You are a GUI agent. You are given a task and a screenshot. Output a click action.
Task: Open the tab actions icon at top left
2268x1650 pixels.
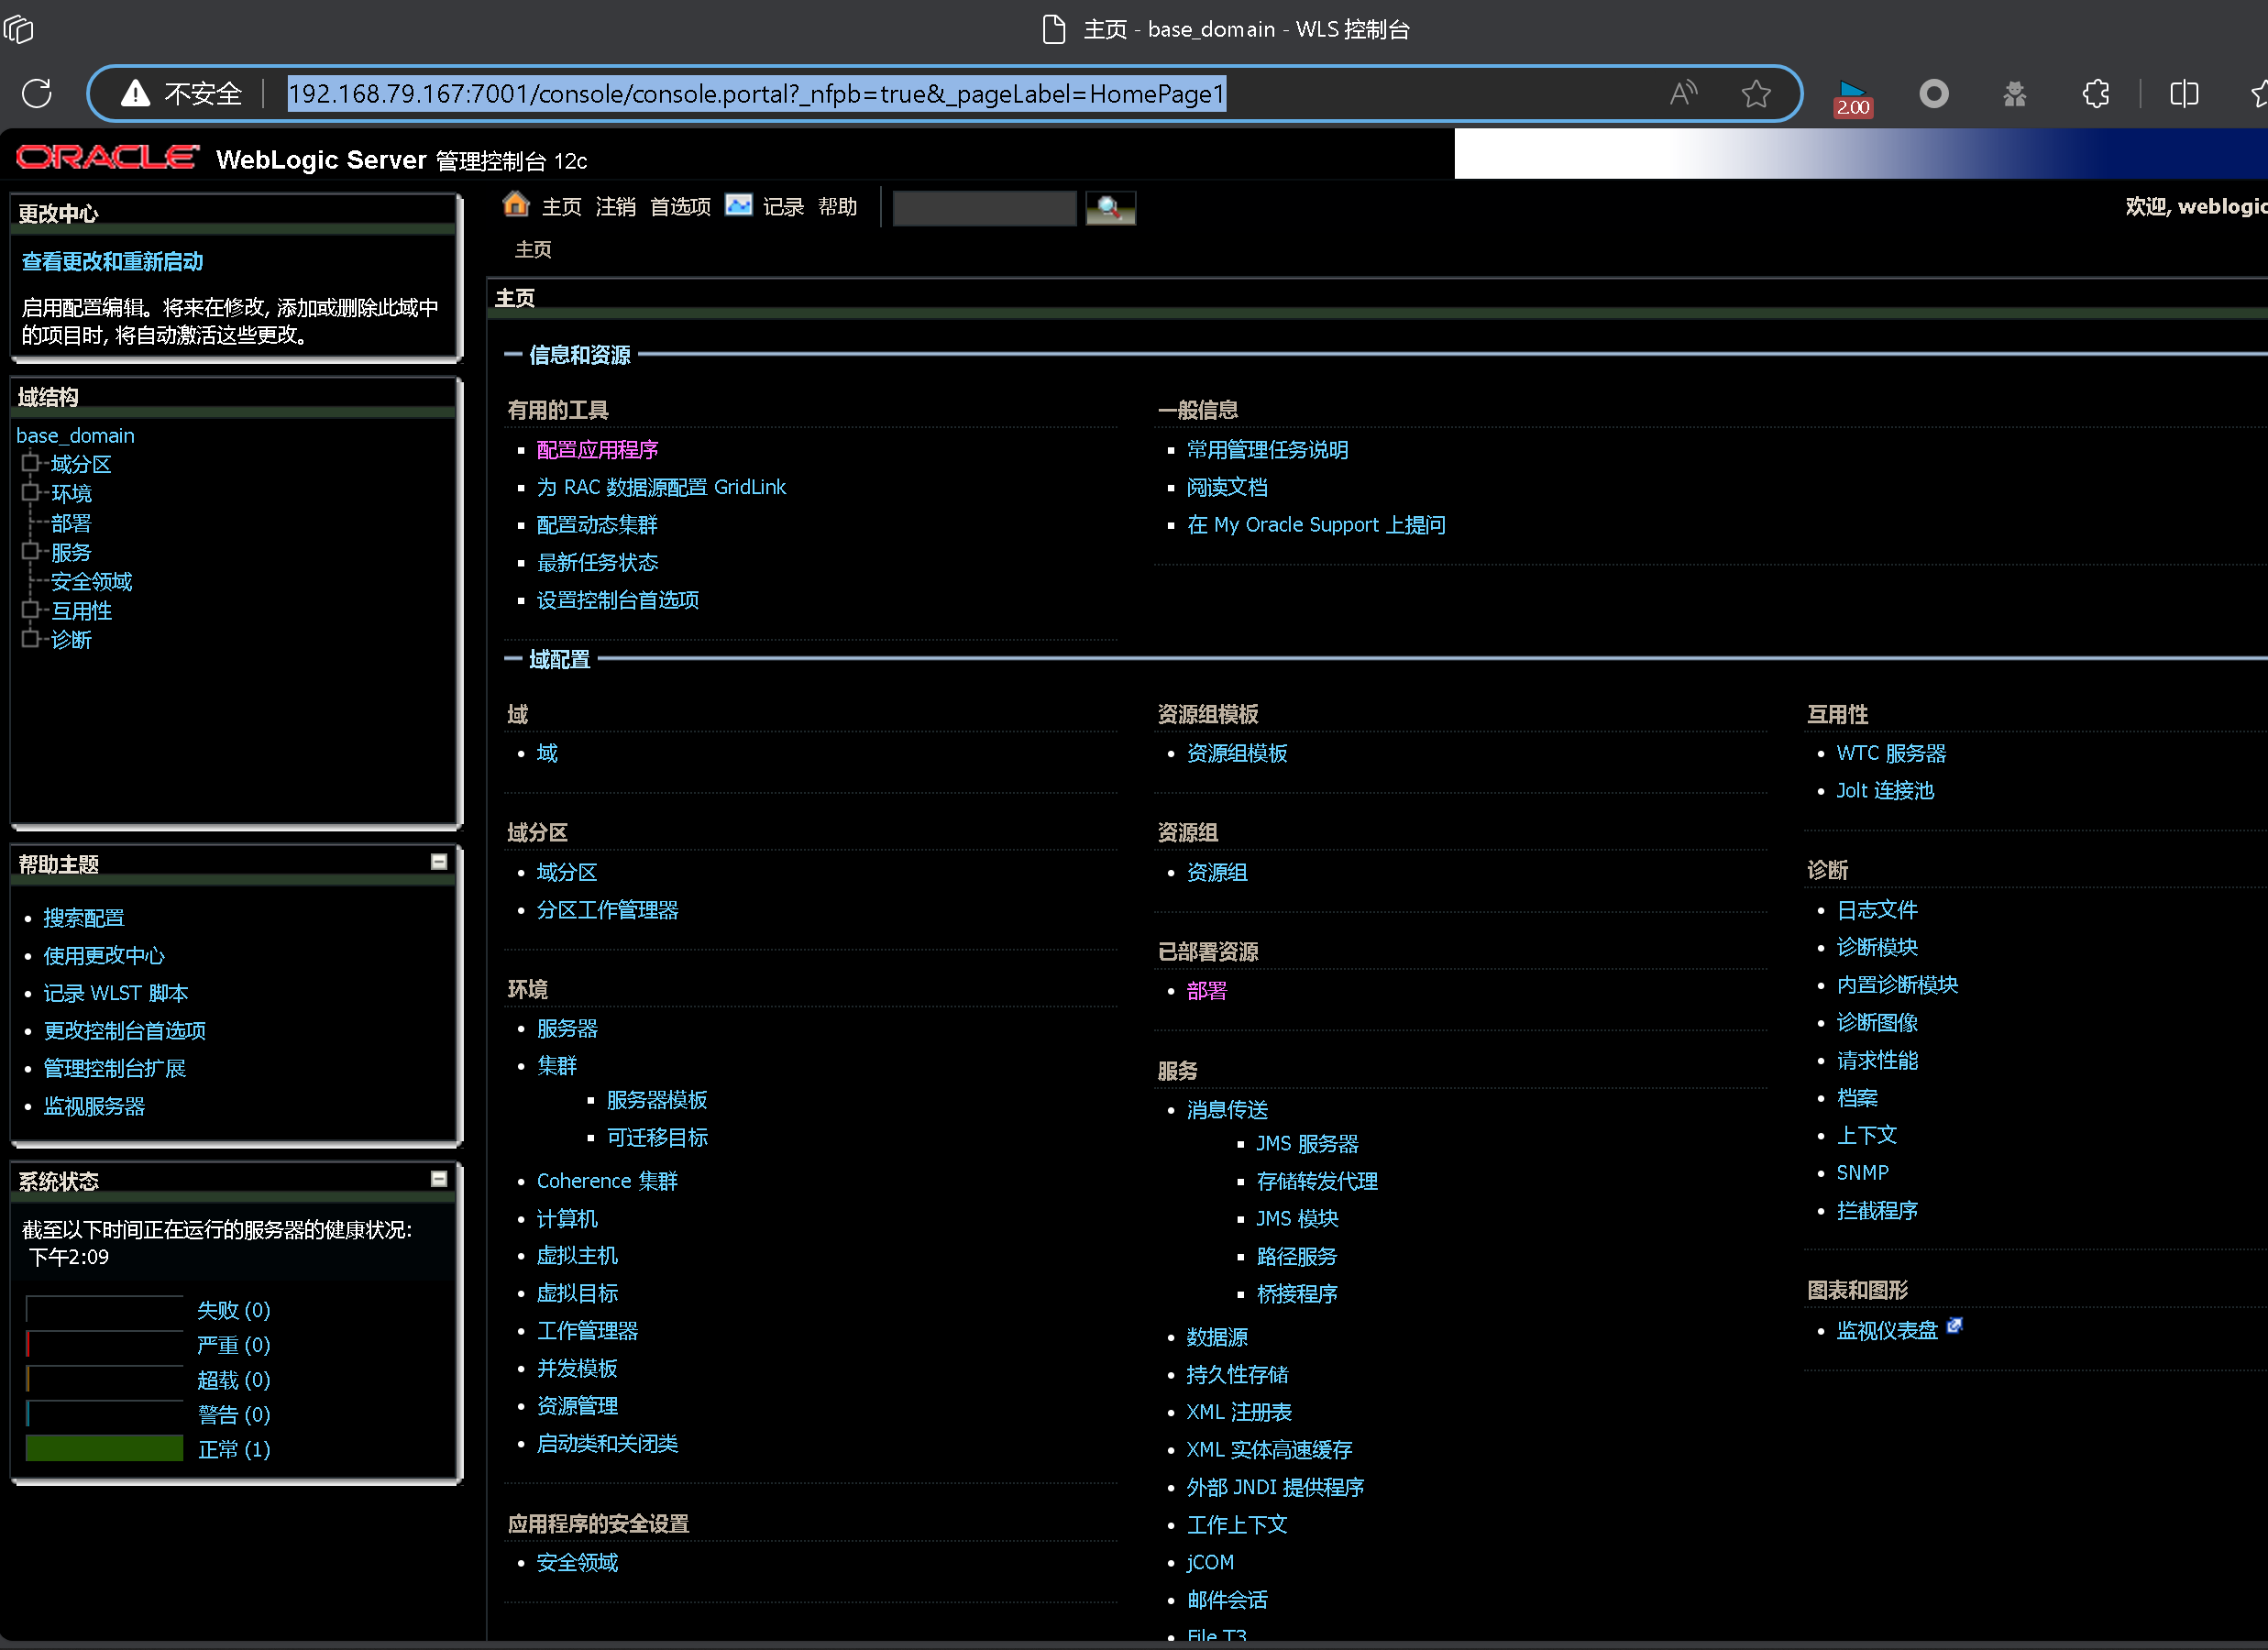[x=19, y=30]
